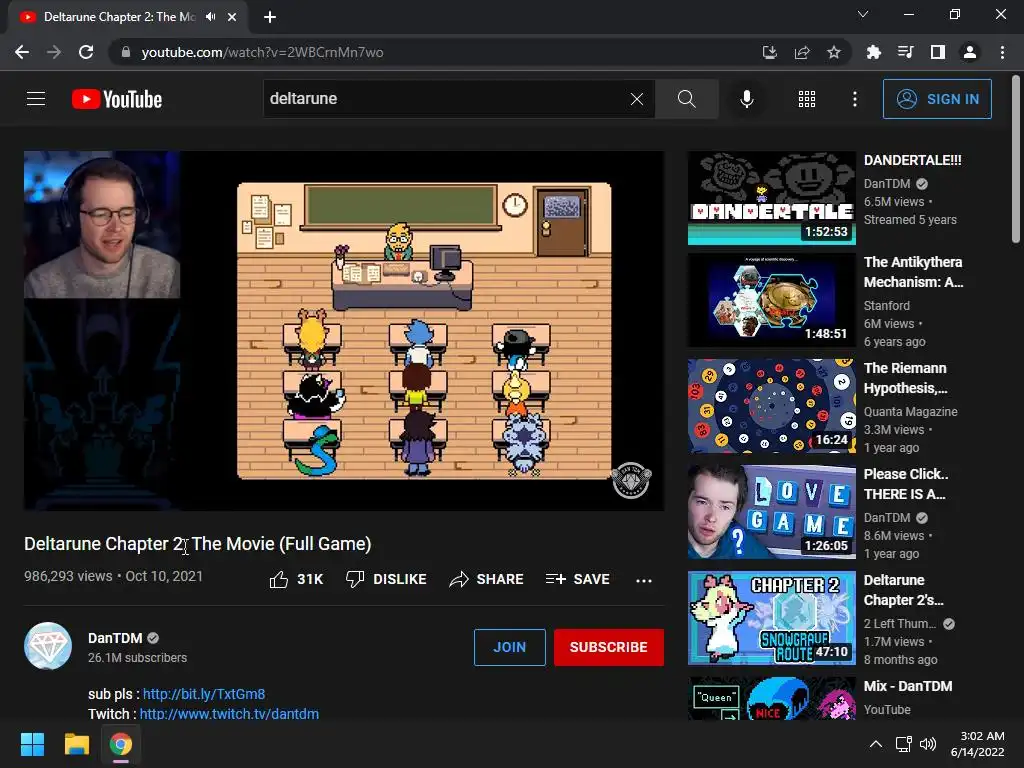Click the share this page icon
Screen dimensions: 1024x768
[x=801, y=52]
